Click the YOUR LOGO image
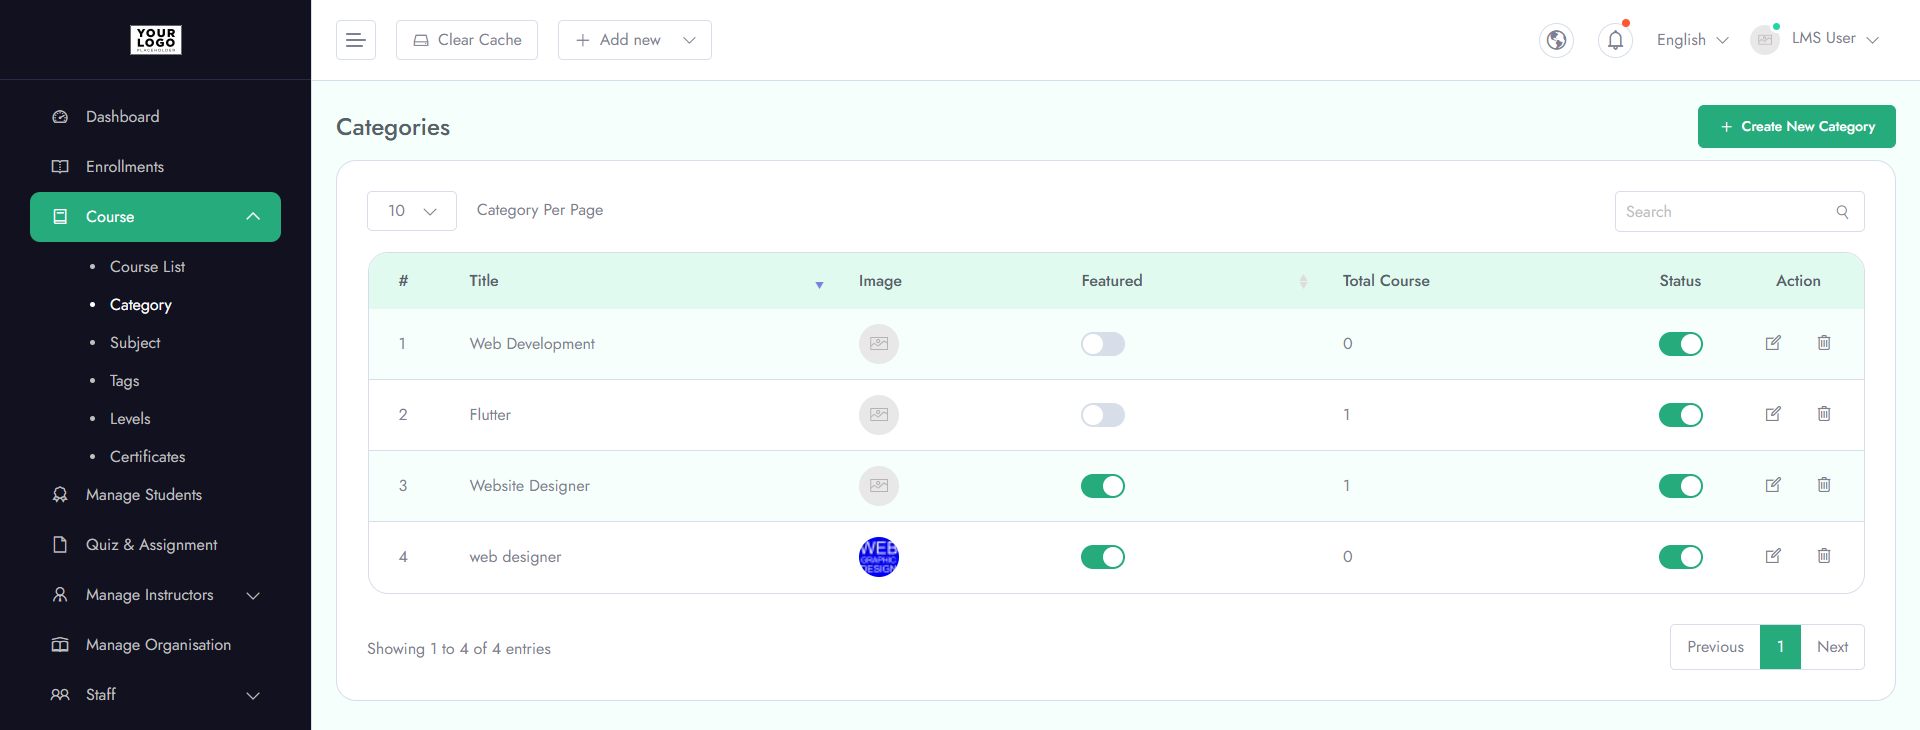 156,40
